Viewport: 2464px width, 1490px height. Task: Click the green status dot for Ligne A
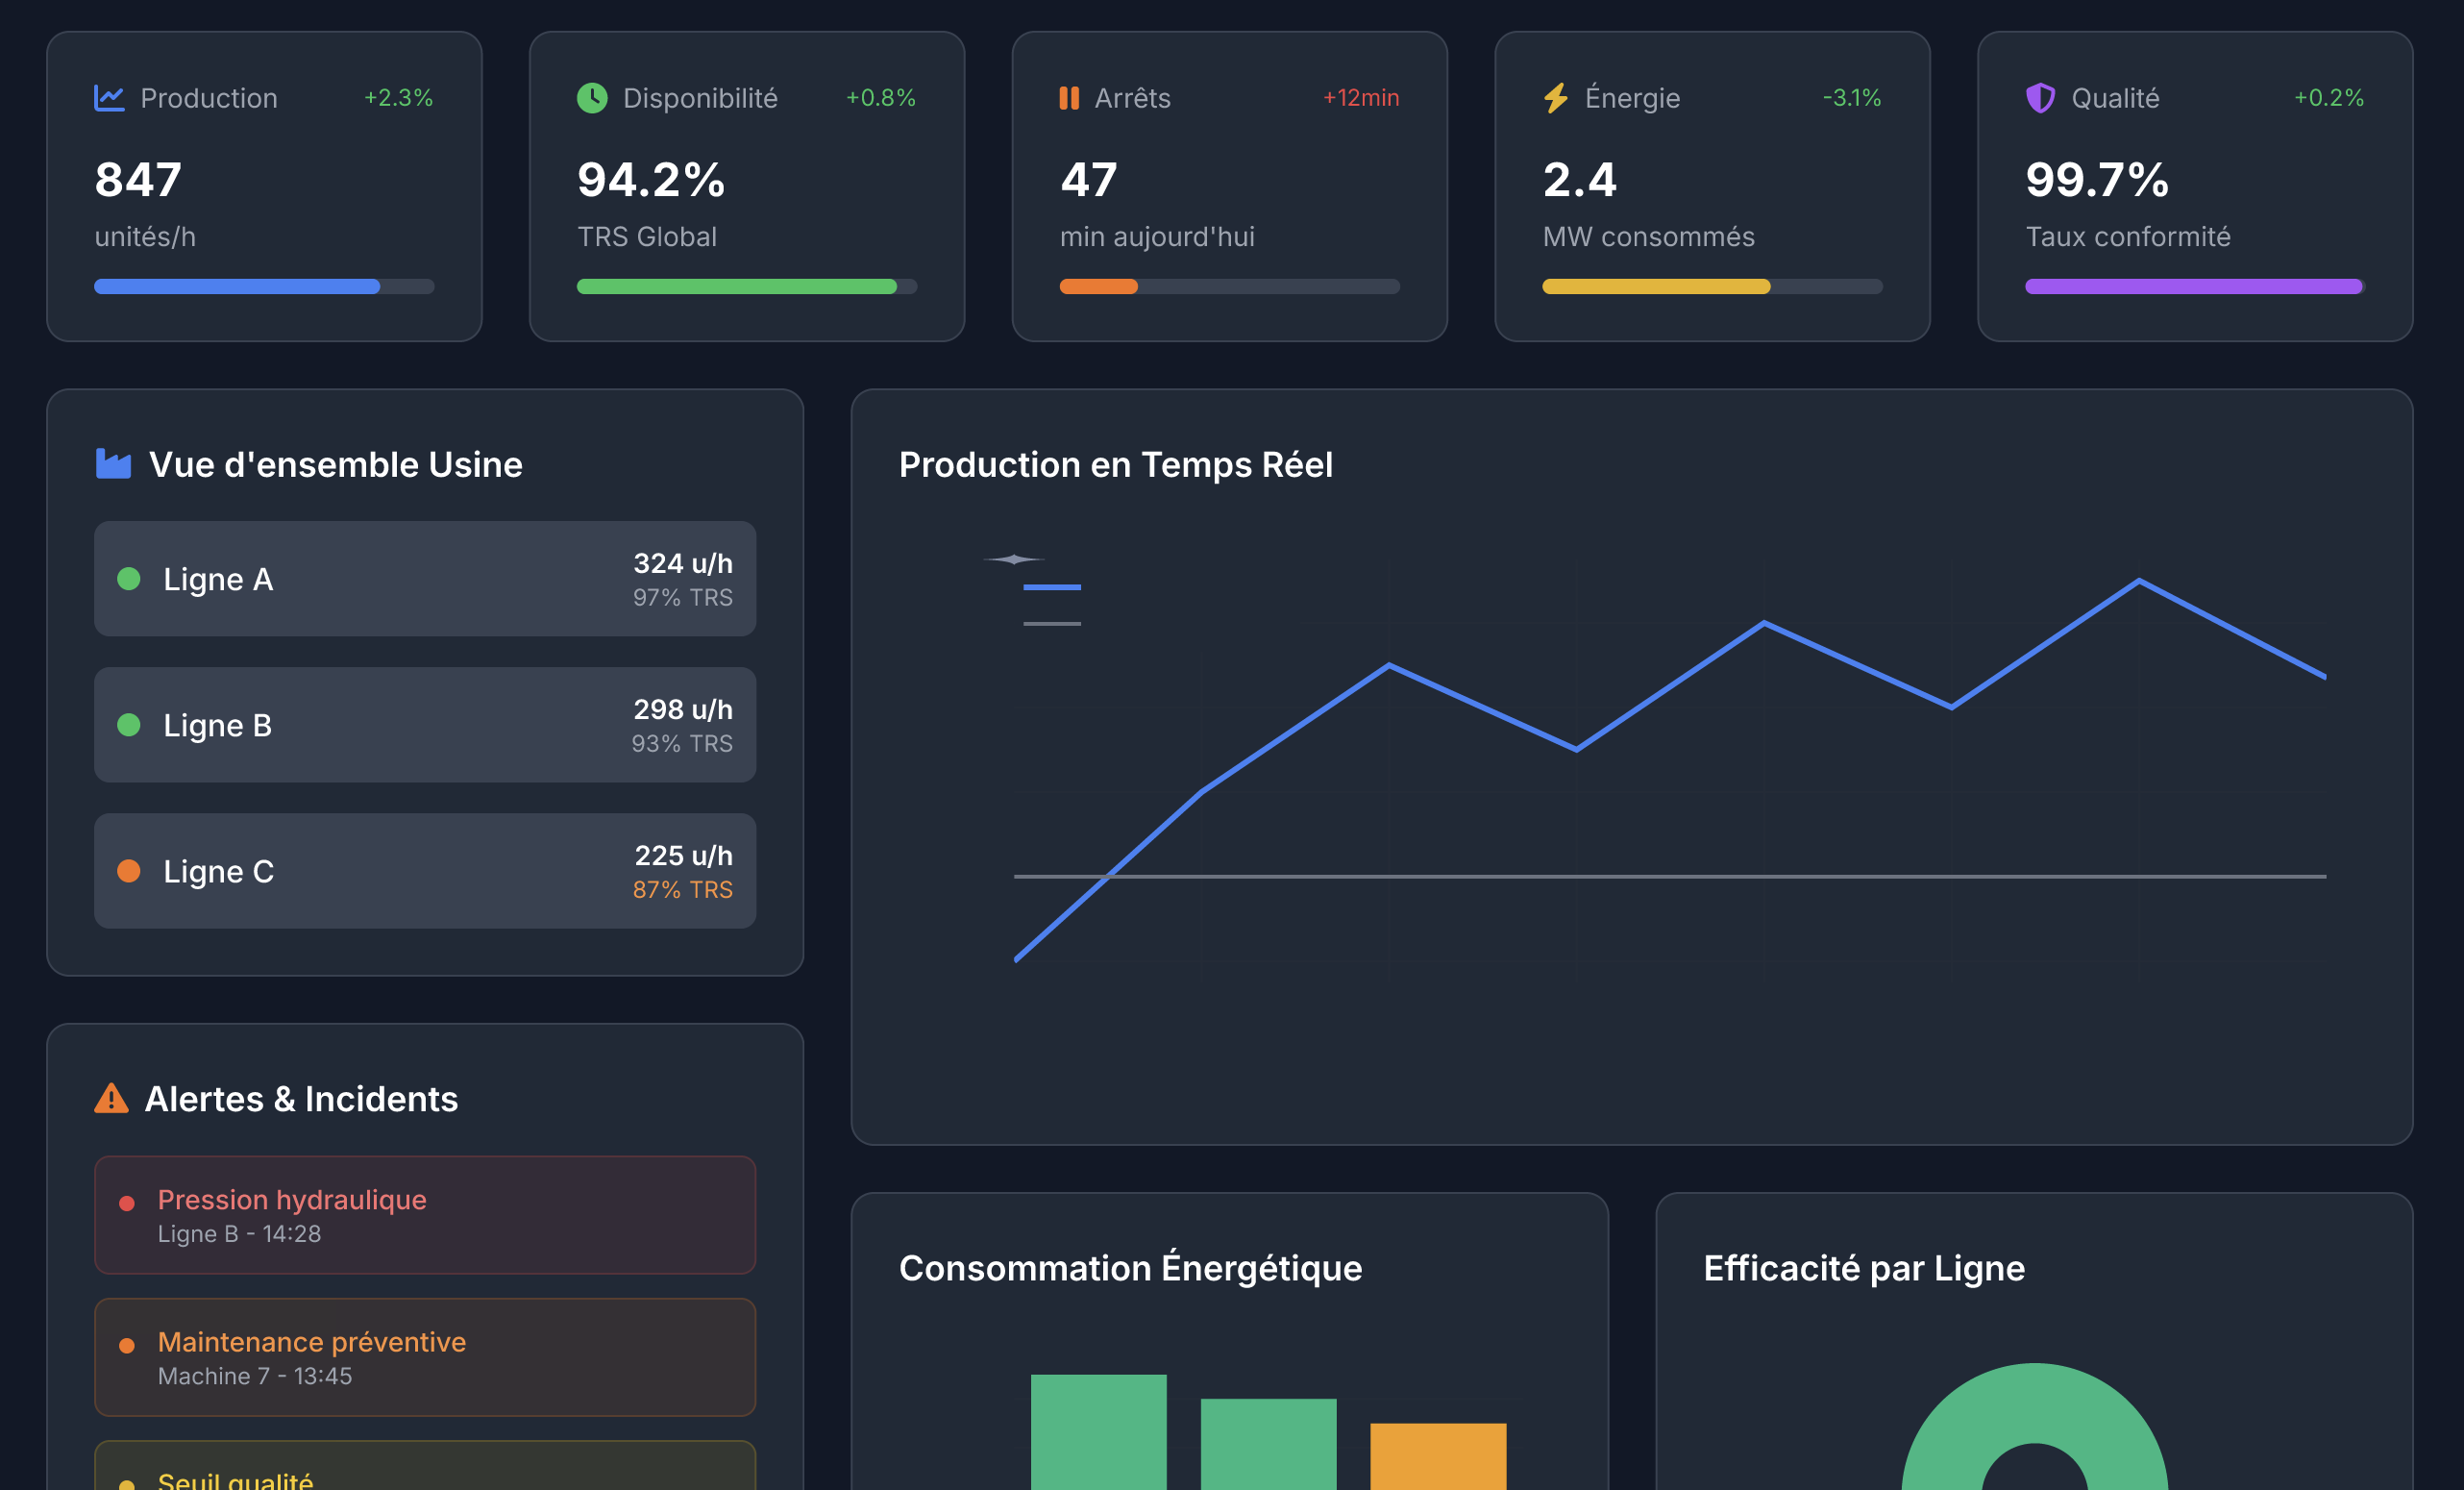coord(130,578)
